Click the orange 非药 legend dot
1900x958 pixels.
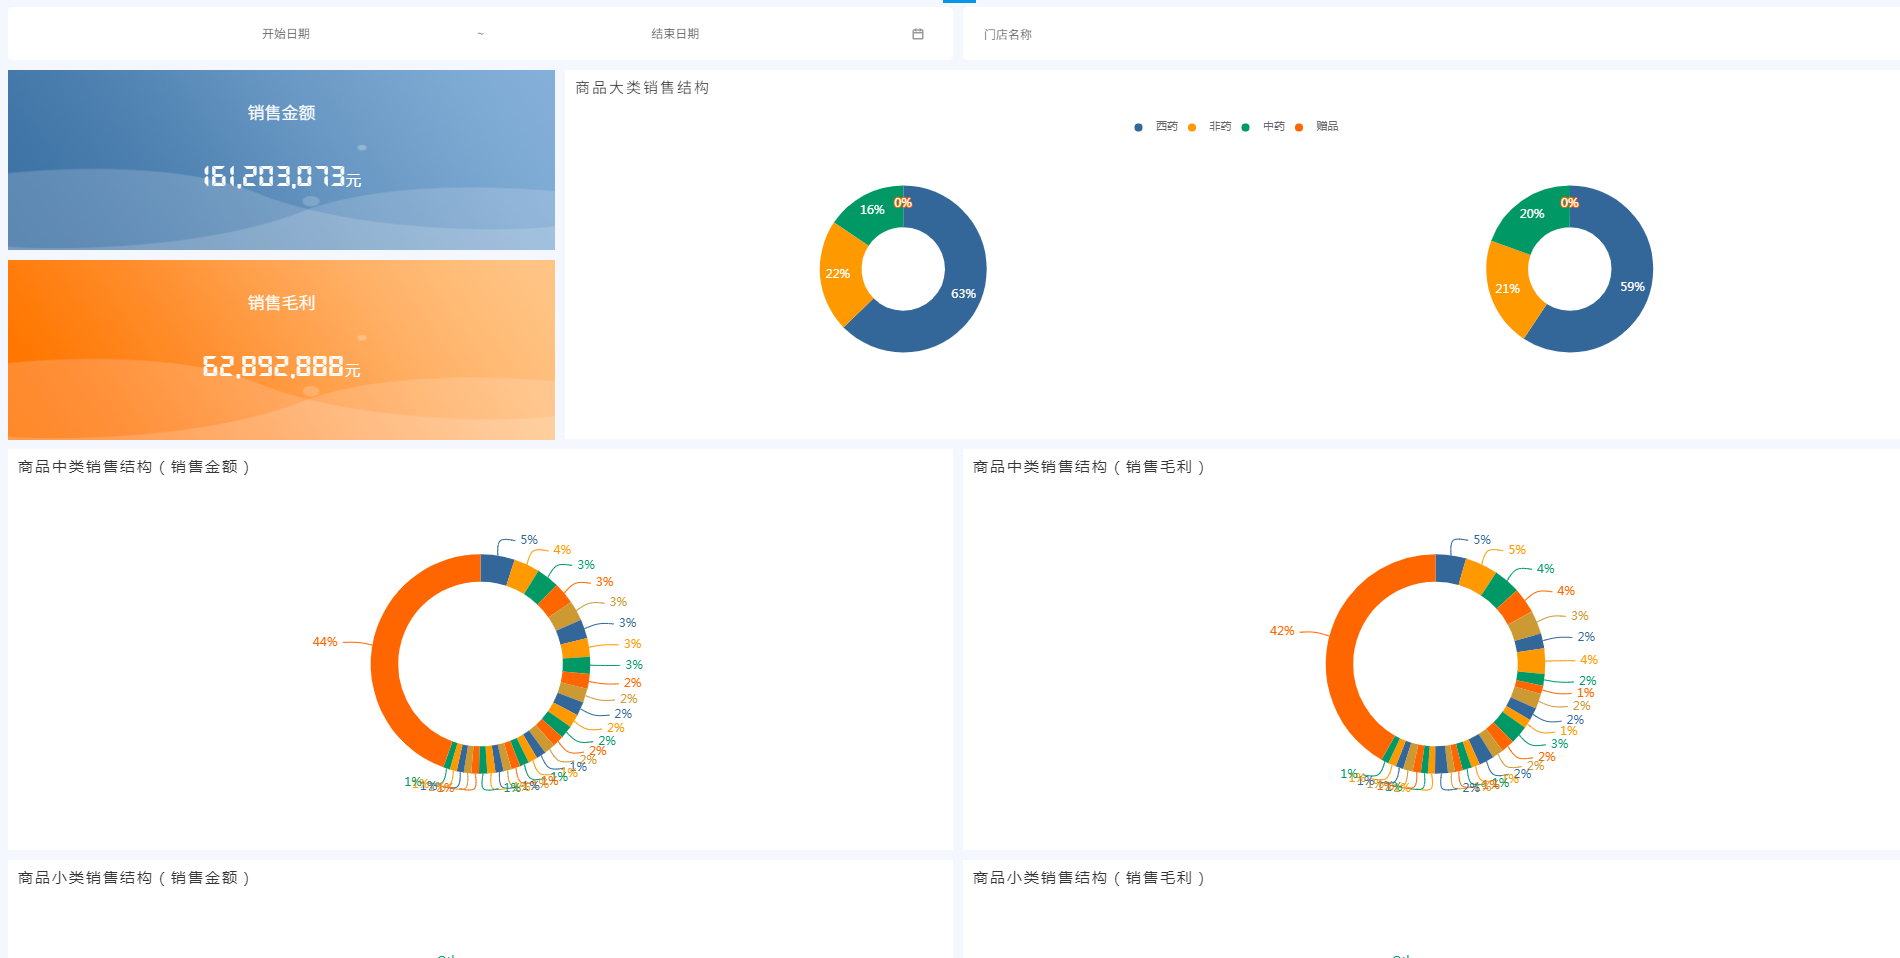coord(1192,127)
